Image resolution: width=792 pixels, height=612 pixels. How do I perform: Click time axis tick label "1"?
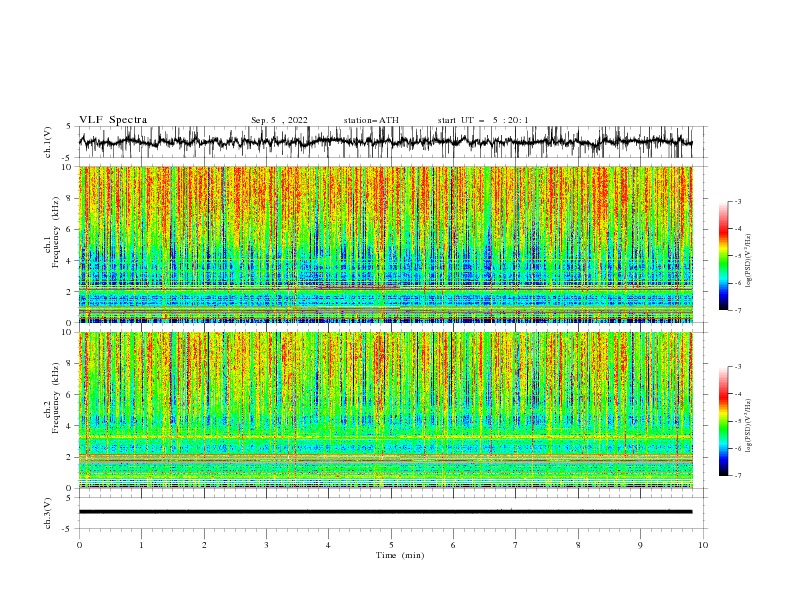point(142,545)
